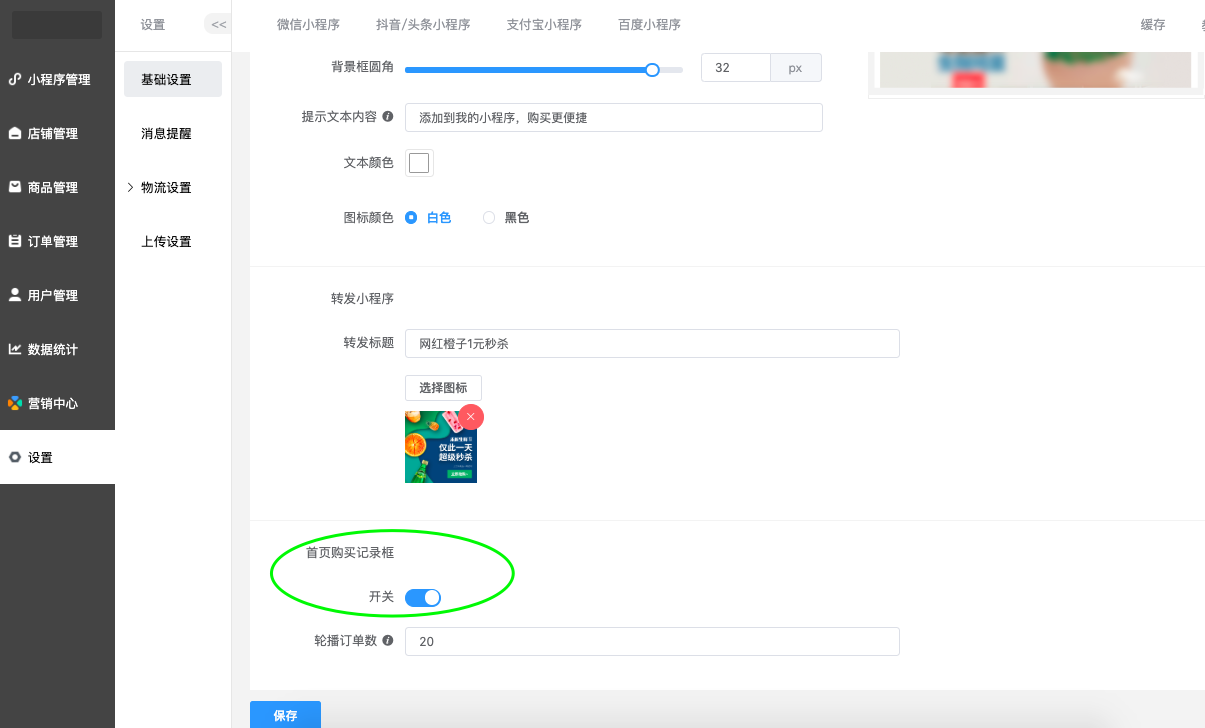Click the 轮播订单数 input field
The width and height of the screenshot is (1205, 728).
tap(652, 641)
